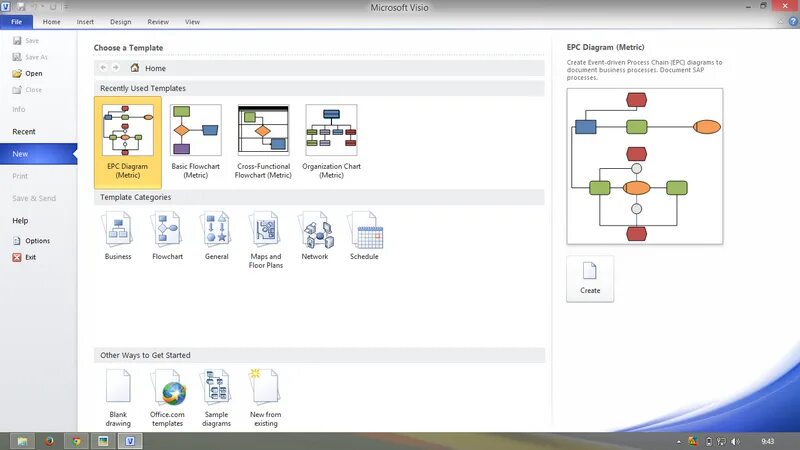The image size is (800, 450).
Task: Switch to the Design ribbon tab
Action: click(120, 22)
